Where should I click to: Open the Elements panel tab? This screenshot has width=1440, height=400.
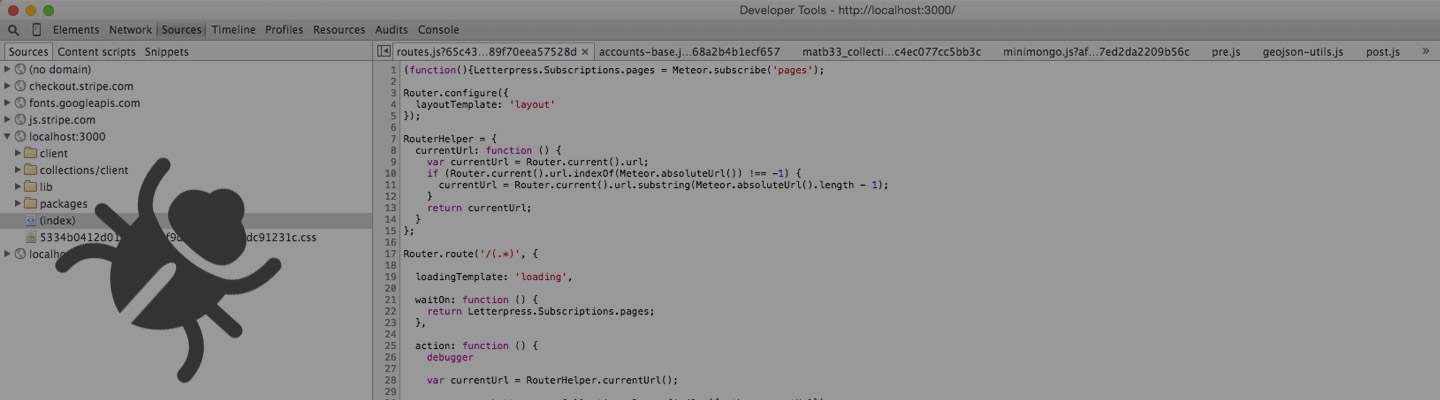click(x=76, y=30)
